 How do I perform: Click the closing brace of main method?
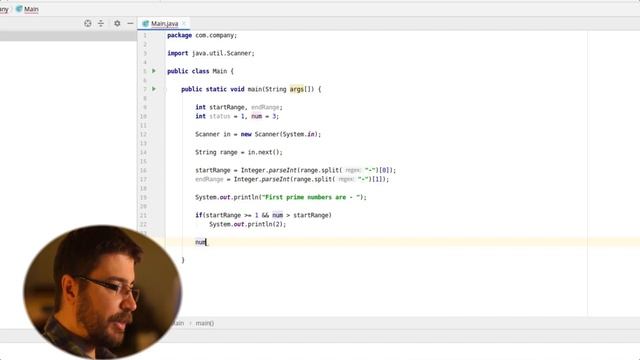[183, 260]
